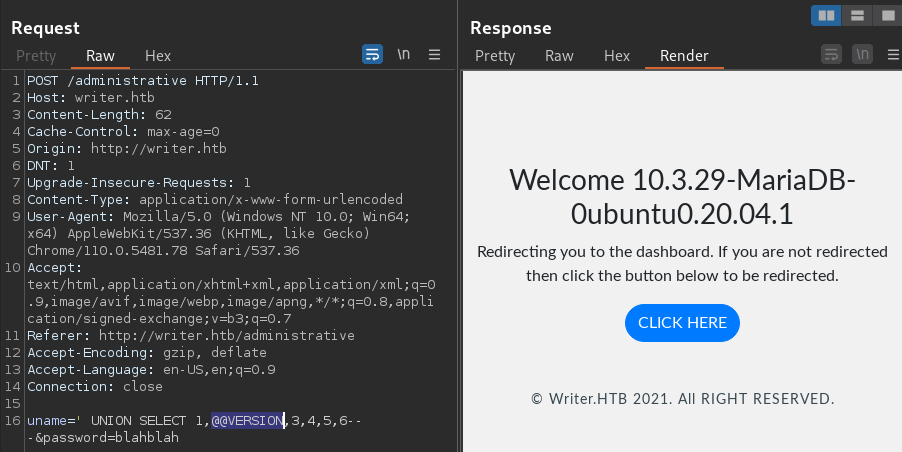Switch Response view to Pretty tab

click(495, 56)
